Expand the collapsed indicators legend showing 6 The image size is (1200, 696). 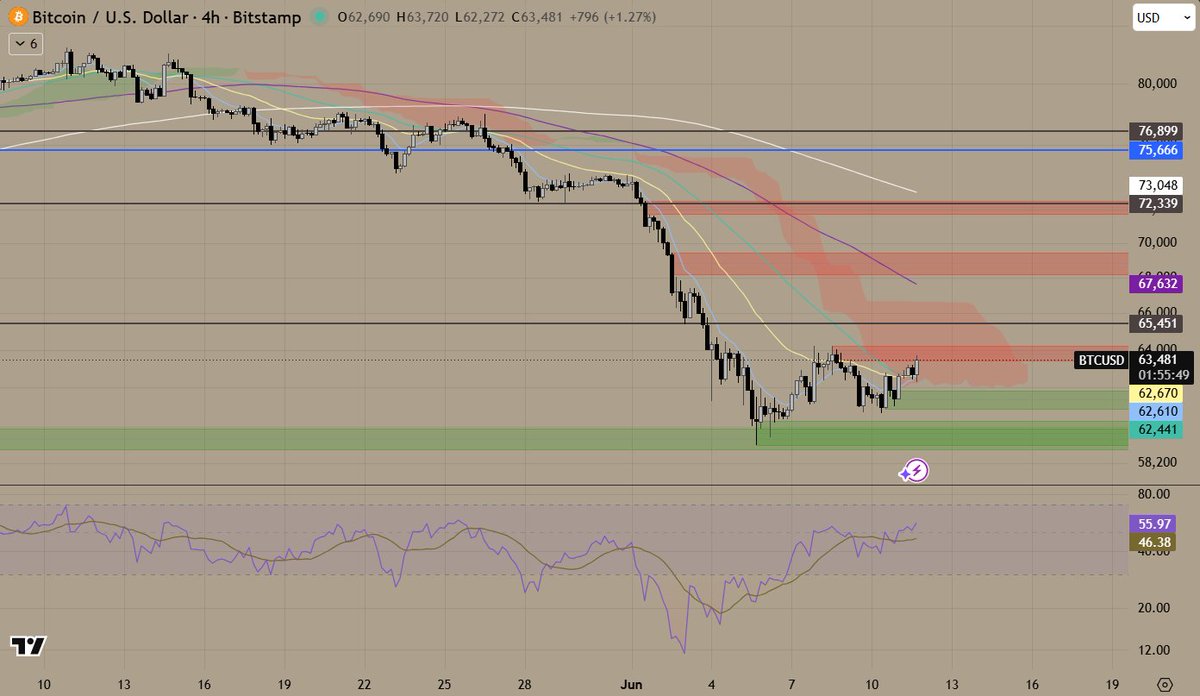click(24, 44)
